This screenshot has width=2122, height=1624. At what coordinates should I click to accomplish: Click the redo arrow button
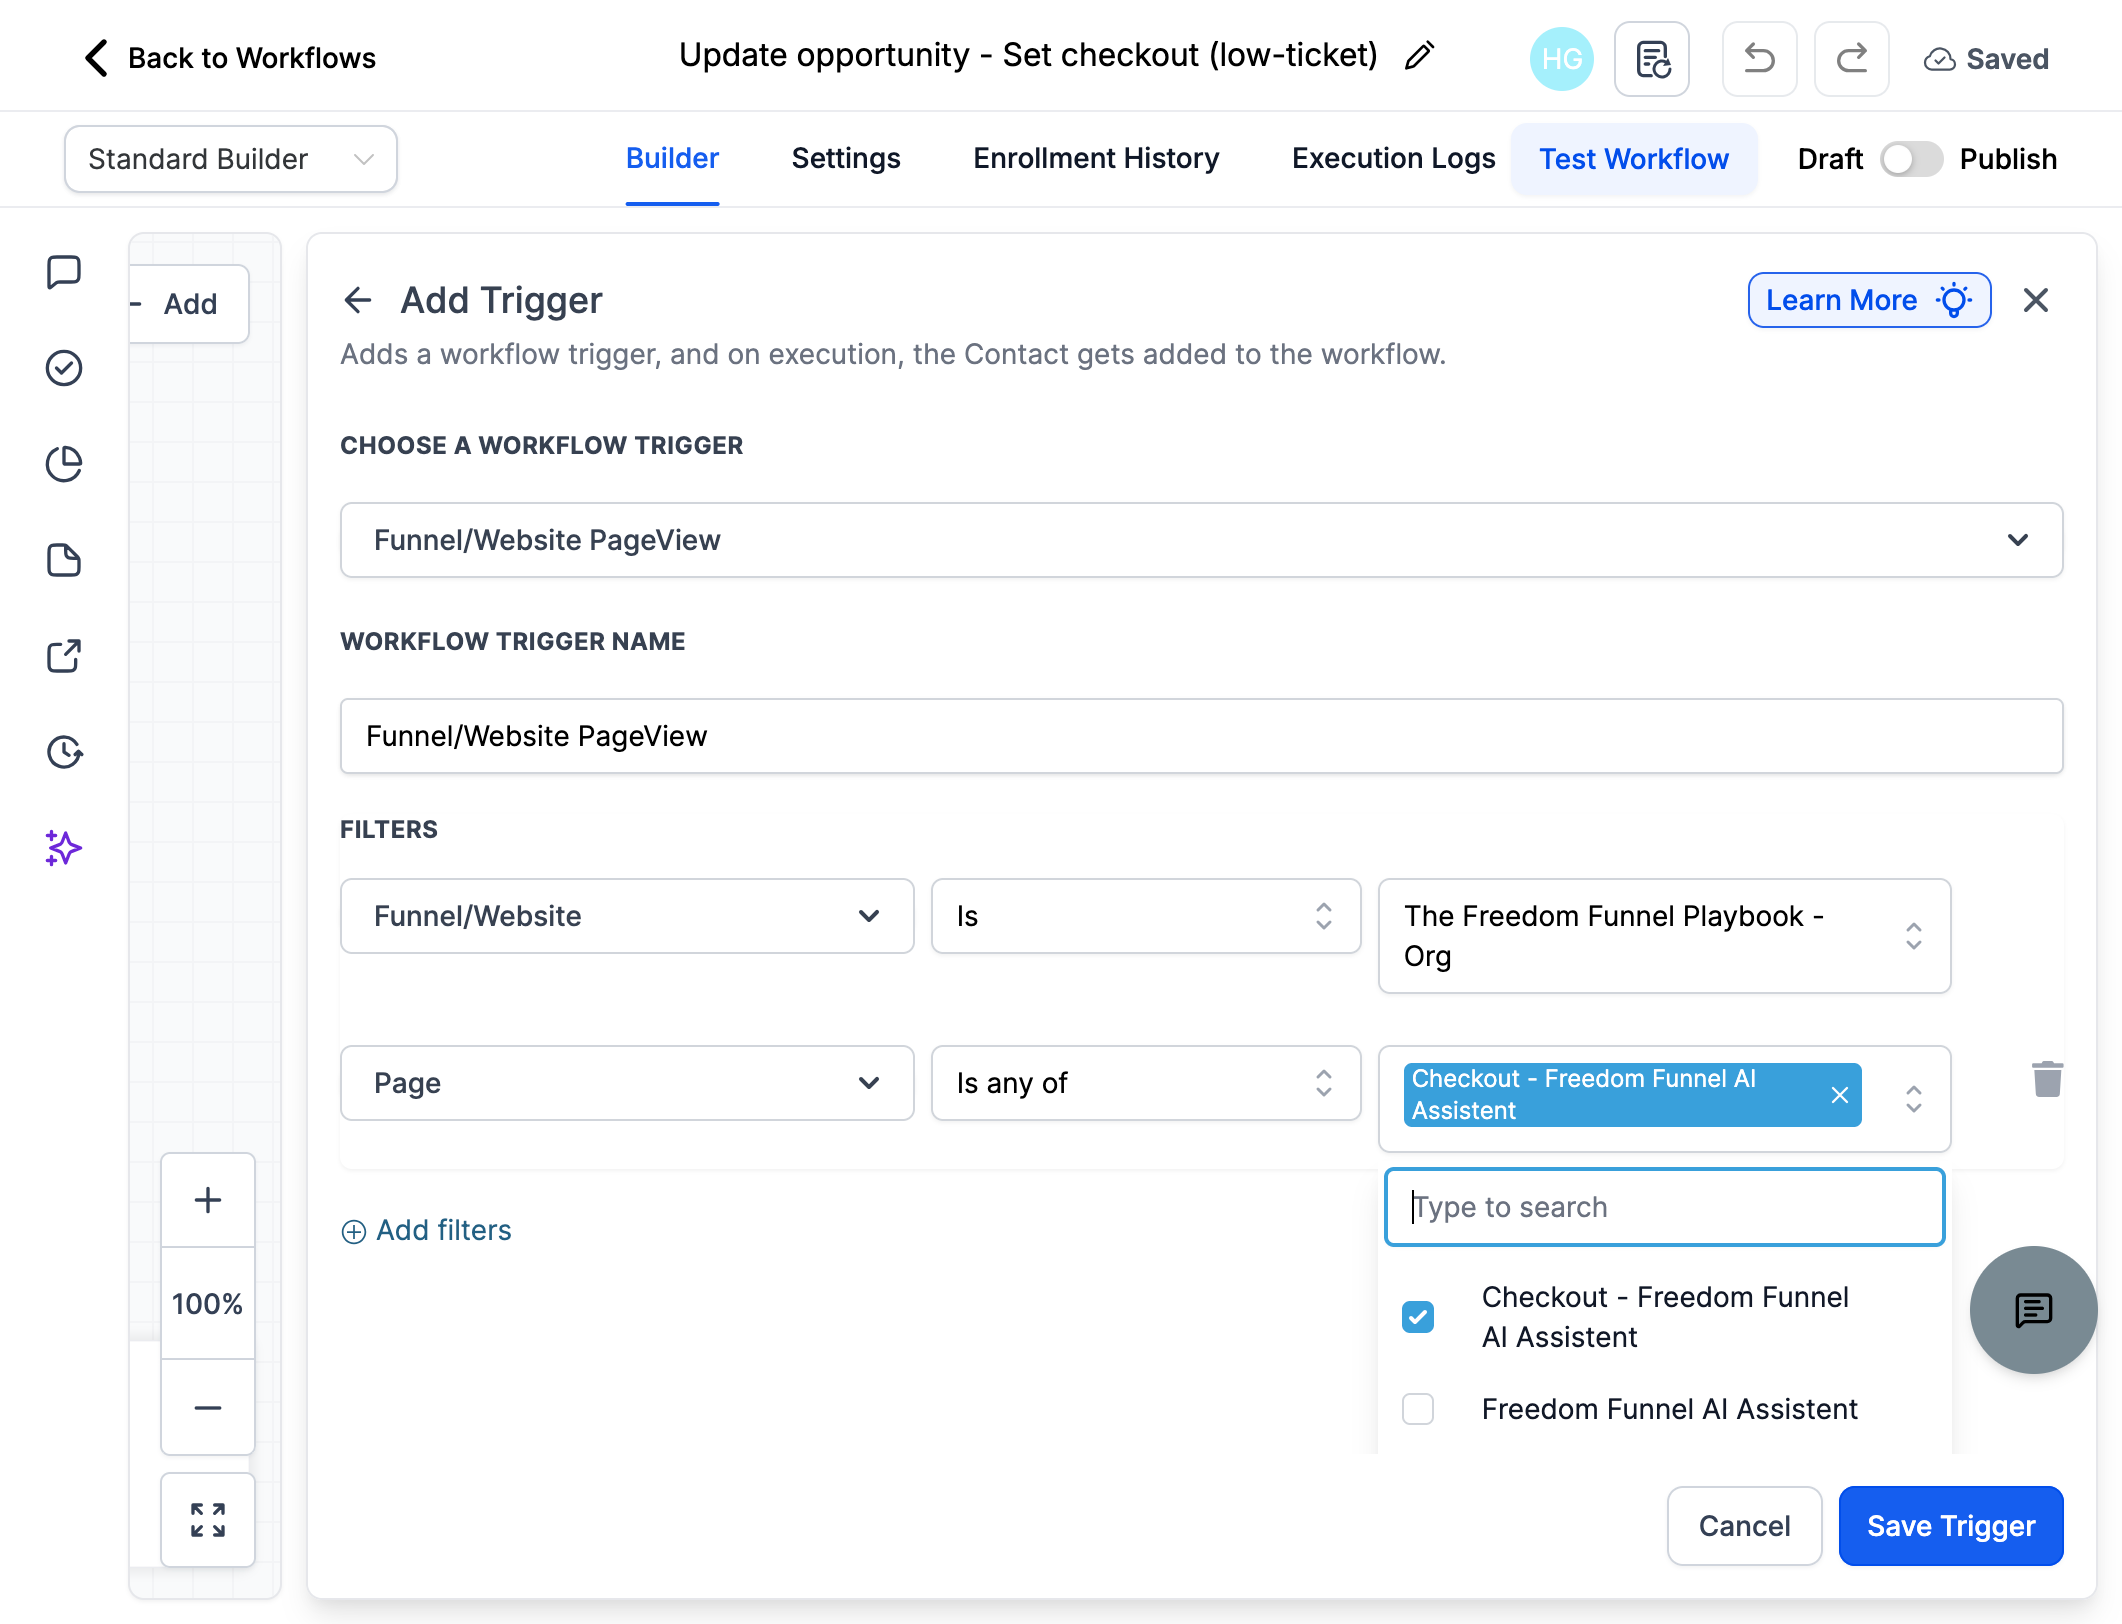coord(1852,59)
